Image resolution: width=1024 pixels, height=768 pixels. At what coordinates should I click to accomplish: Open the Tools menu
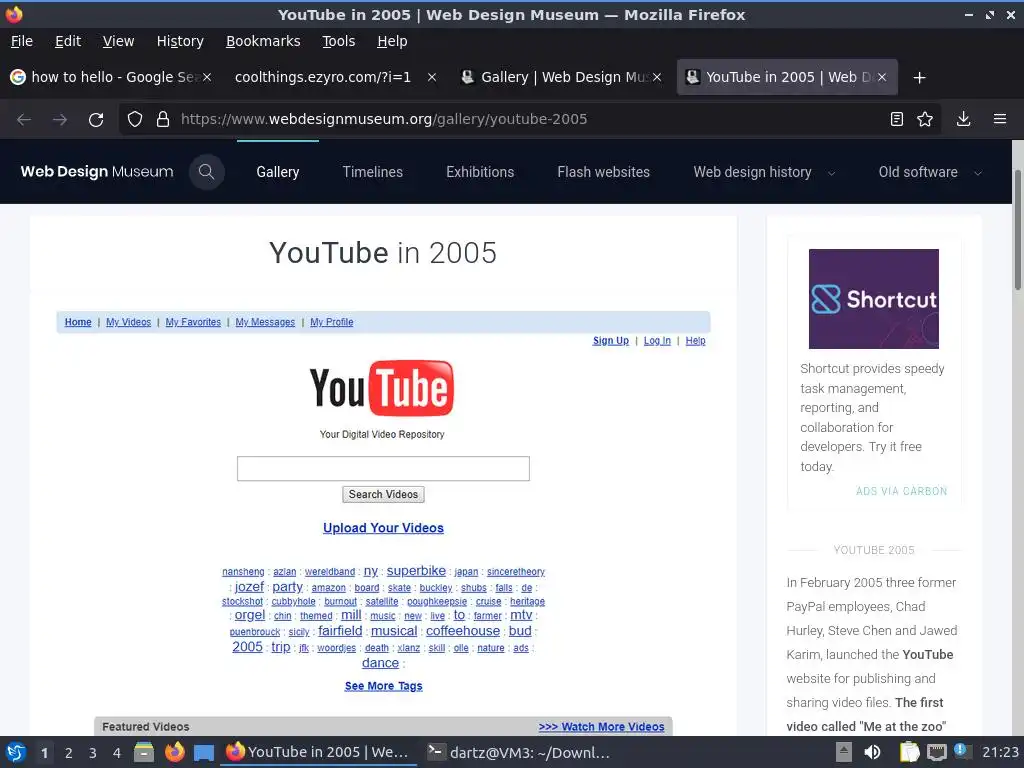[x=338, y=41]
